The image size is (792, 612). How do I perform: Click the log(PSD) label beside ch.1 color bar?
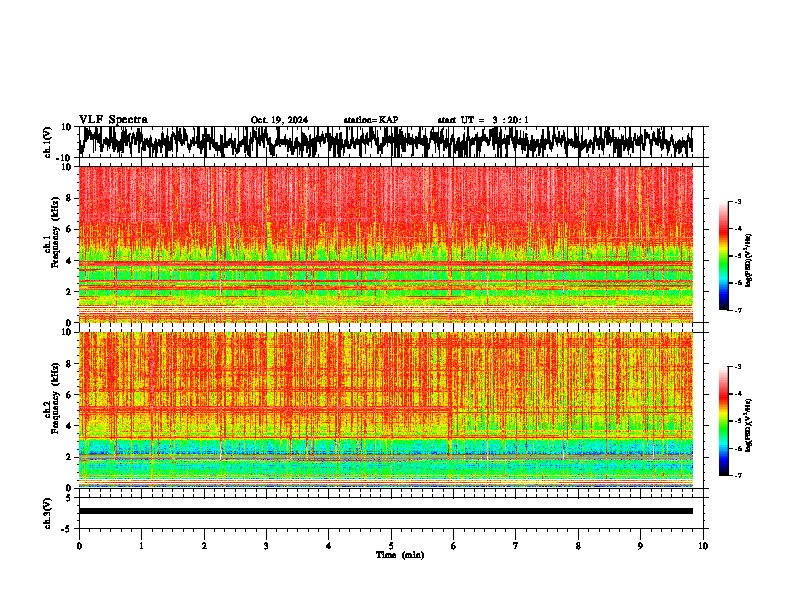pos(749,260)
